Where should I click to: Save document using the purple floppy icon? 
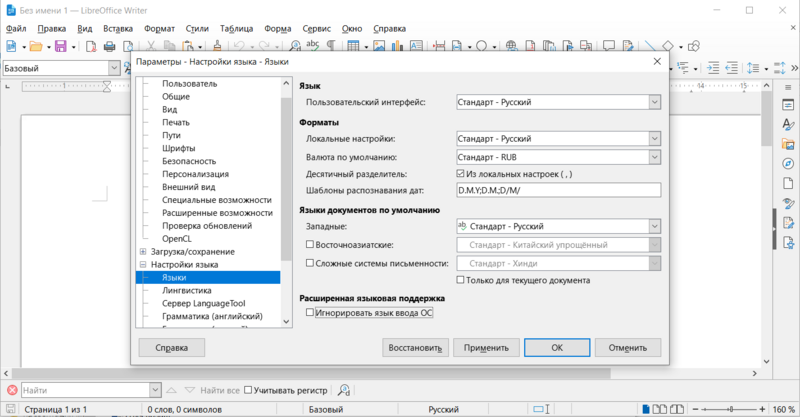[x=61, y=46]
